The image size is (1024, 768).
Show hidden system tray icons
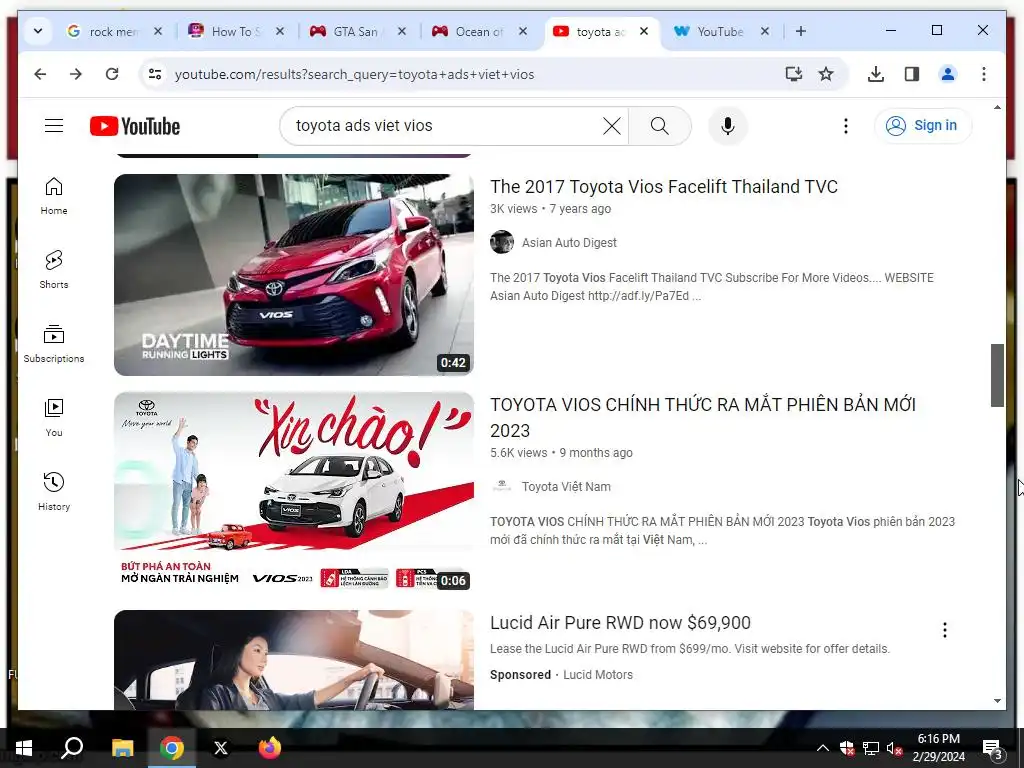click(x=823, y=748)
